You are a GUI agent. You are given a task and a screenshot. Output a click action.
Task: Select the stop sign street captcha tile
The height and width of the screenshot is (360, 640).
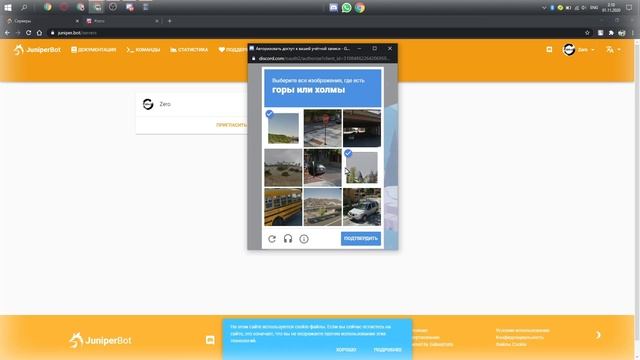(x=322, y=128)
